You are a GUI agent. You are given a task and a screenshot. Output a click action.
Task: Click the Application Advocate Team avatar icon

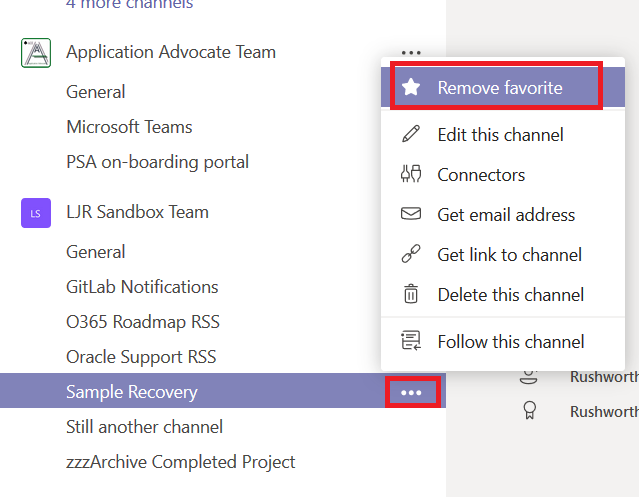point(36,53)
